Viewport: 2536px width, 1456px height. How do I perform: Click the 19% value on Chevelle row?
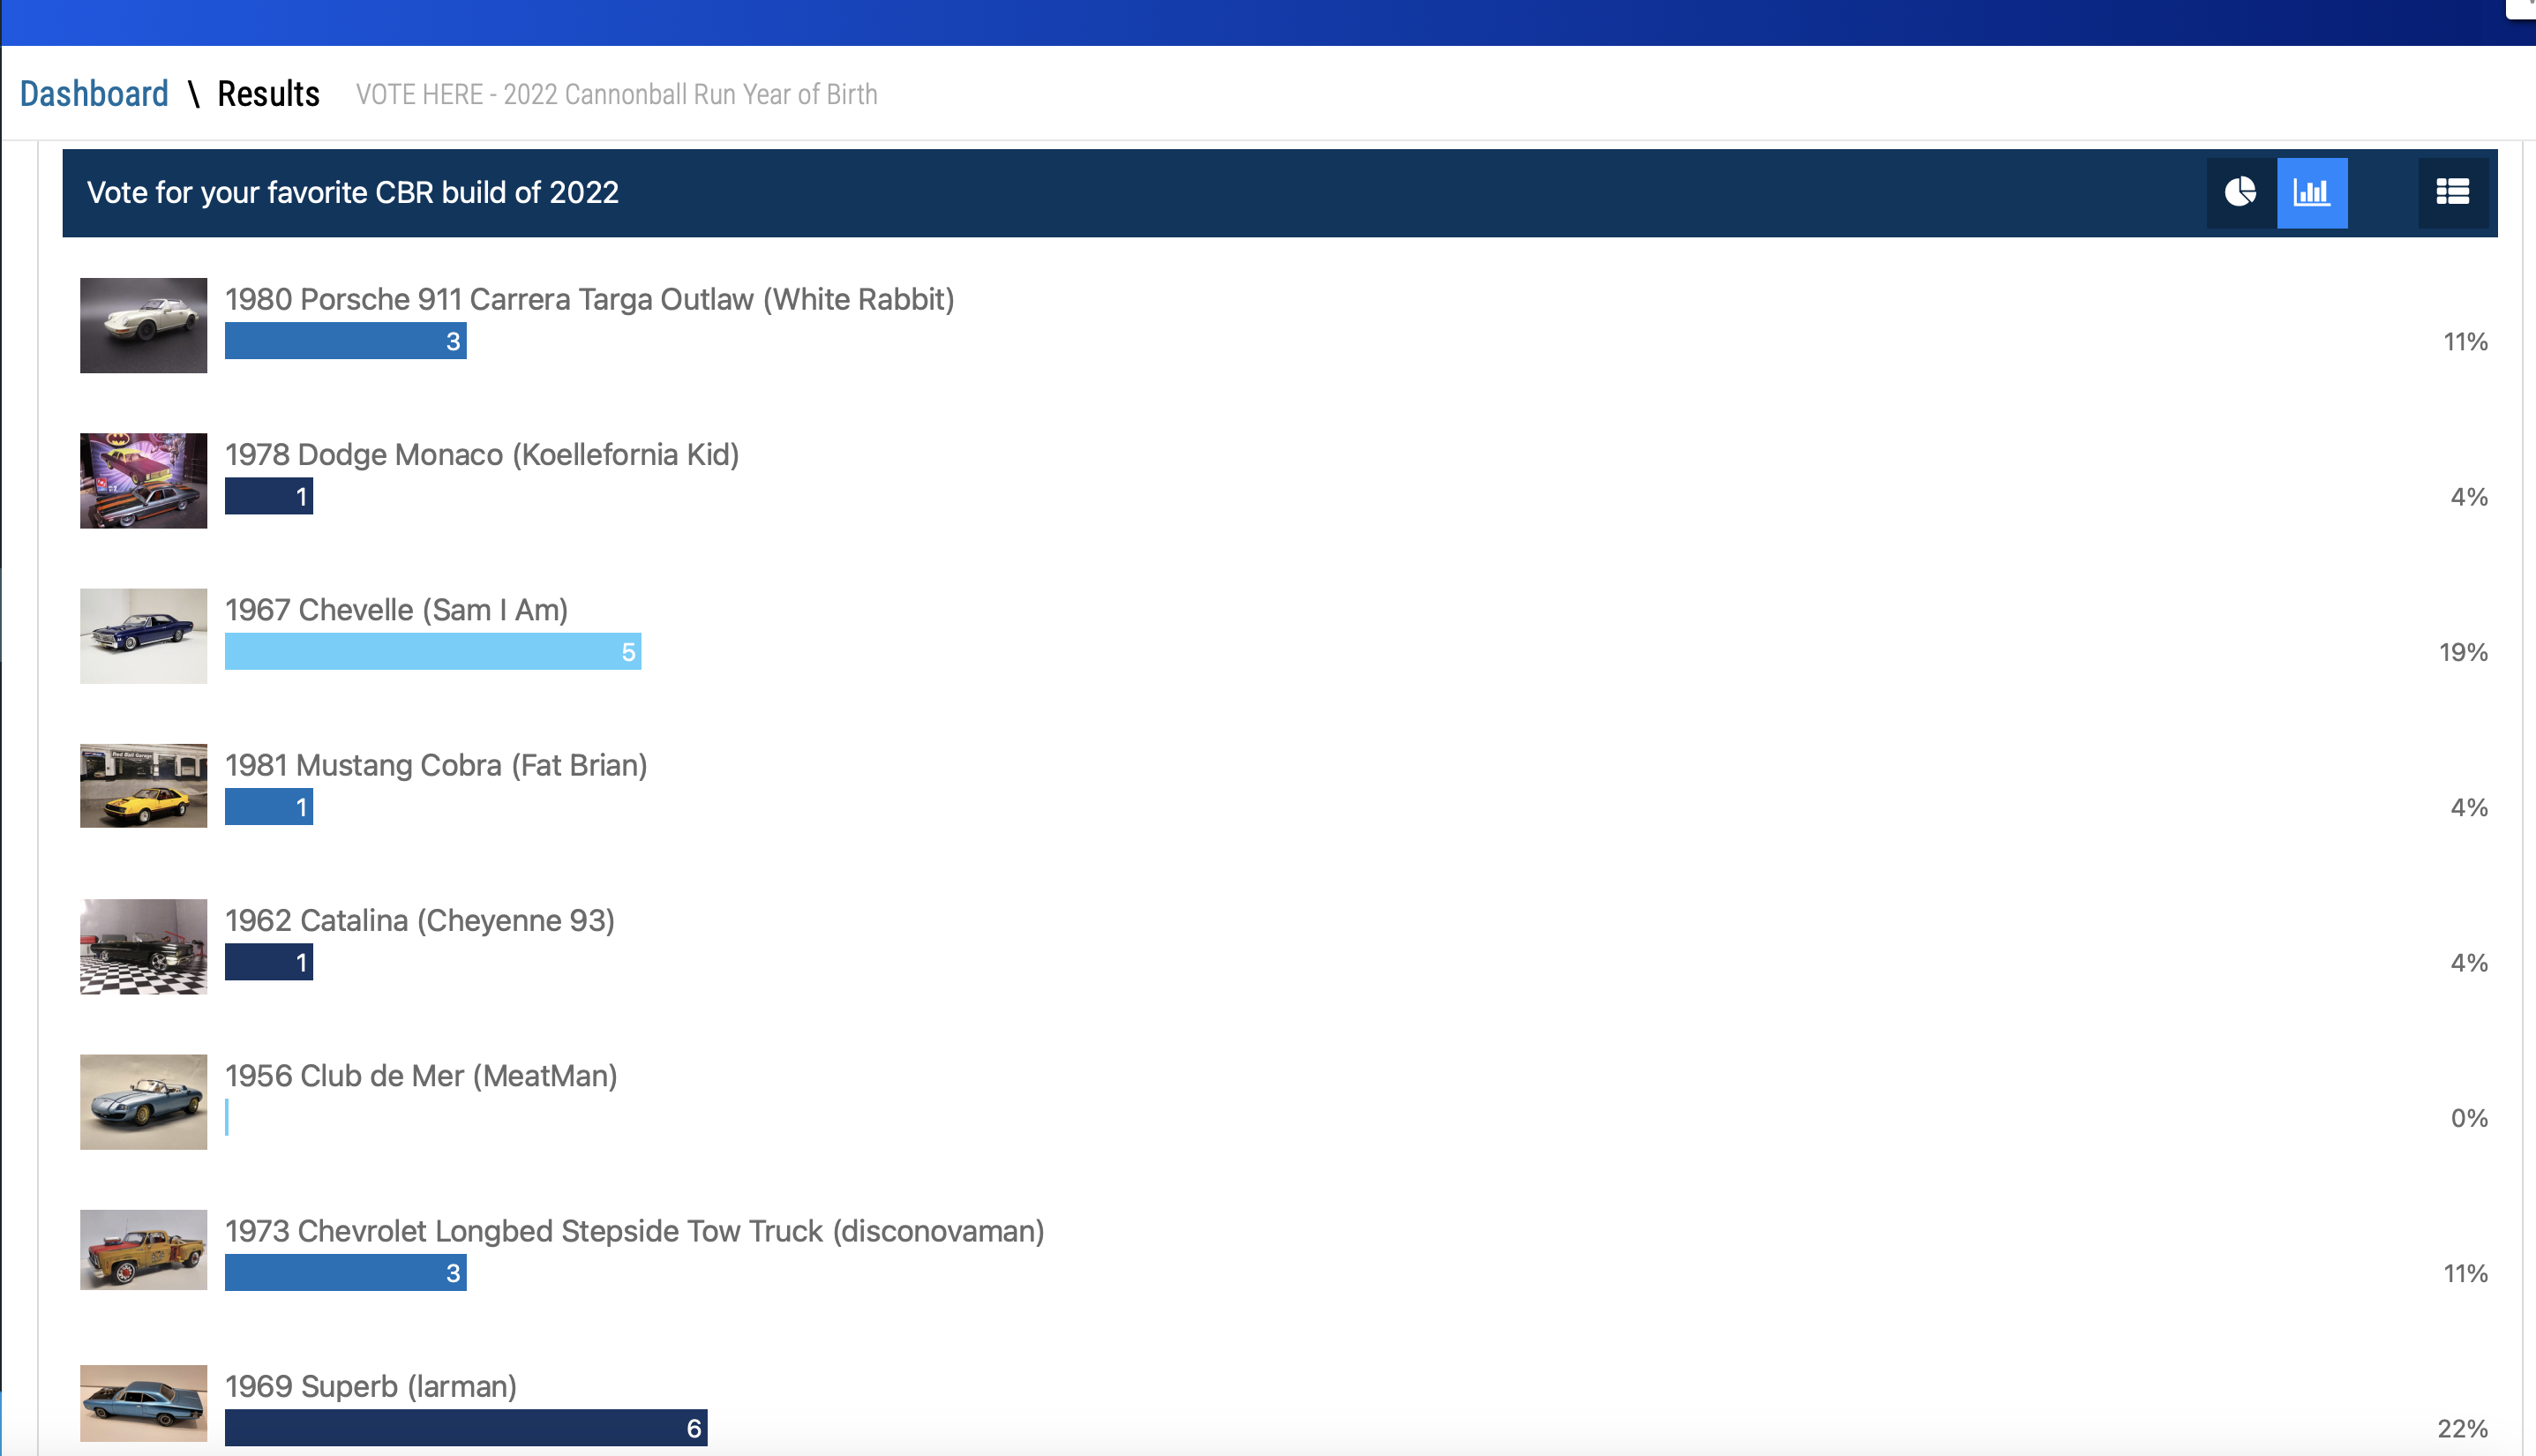coord(2464,652)
